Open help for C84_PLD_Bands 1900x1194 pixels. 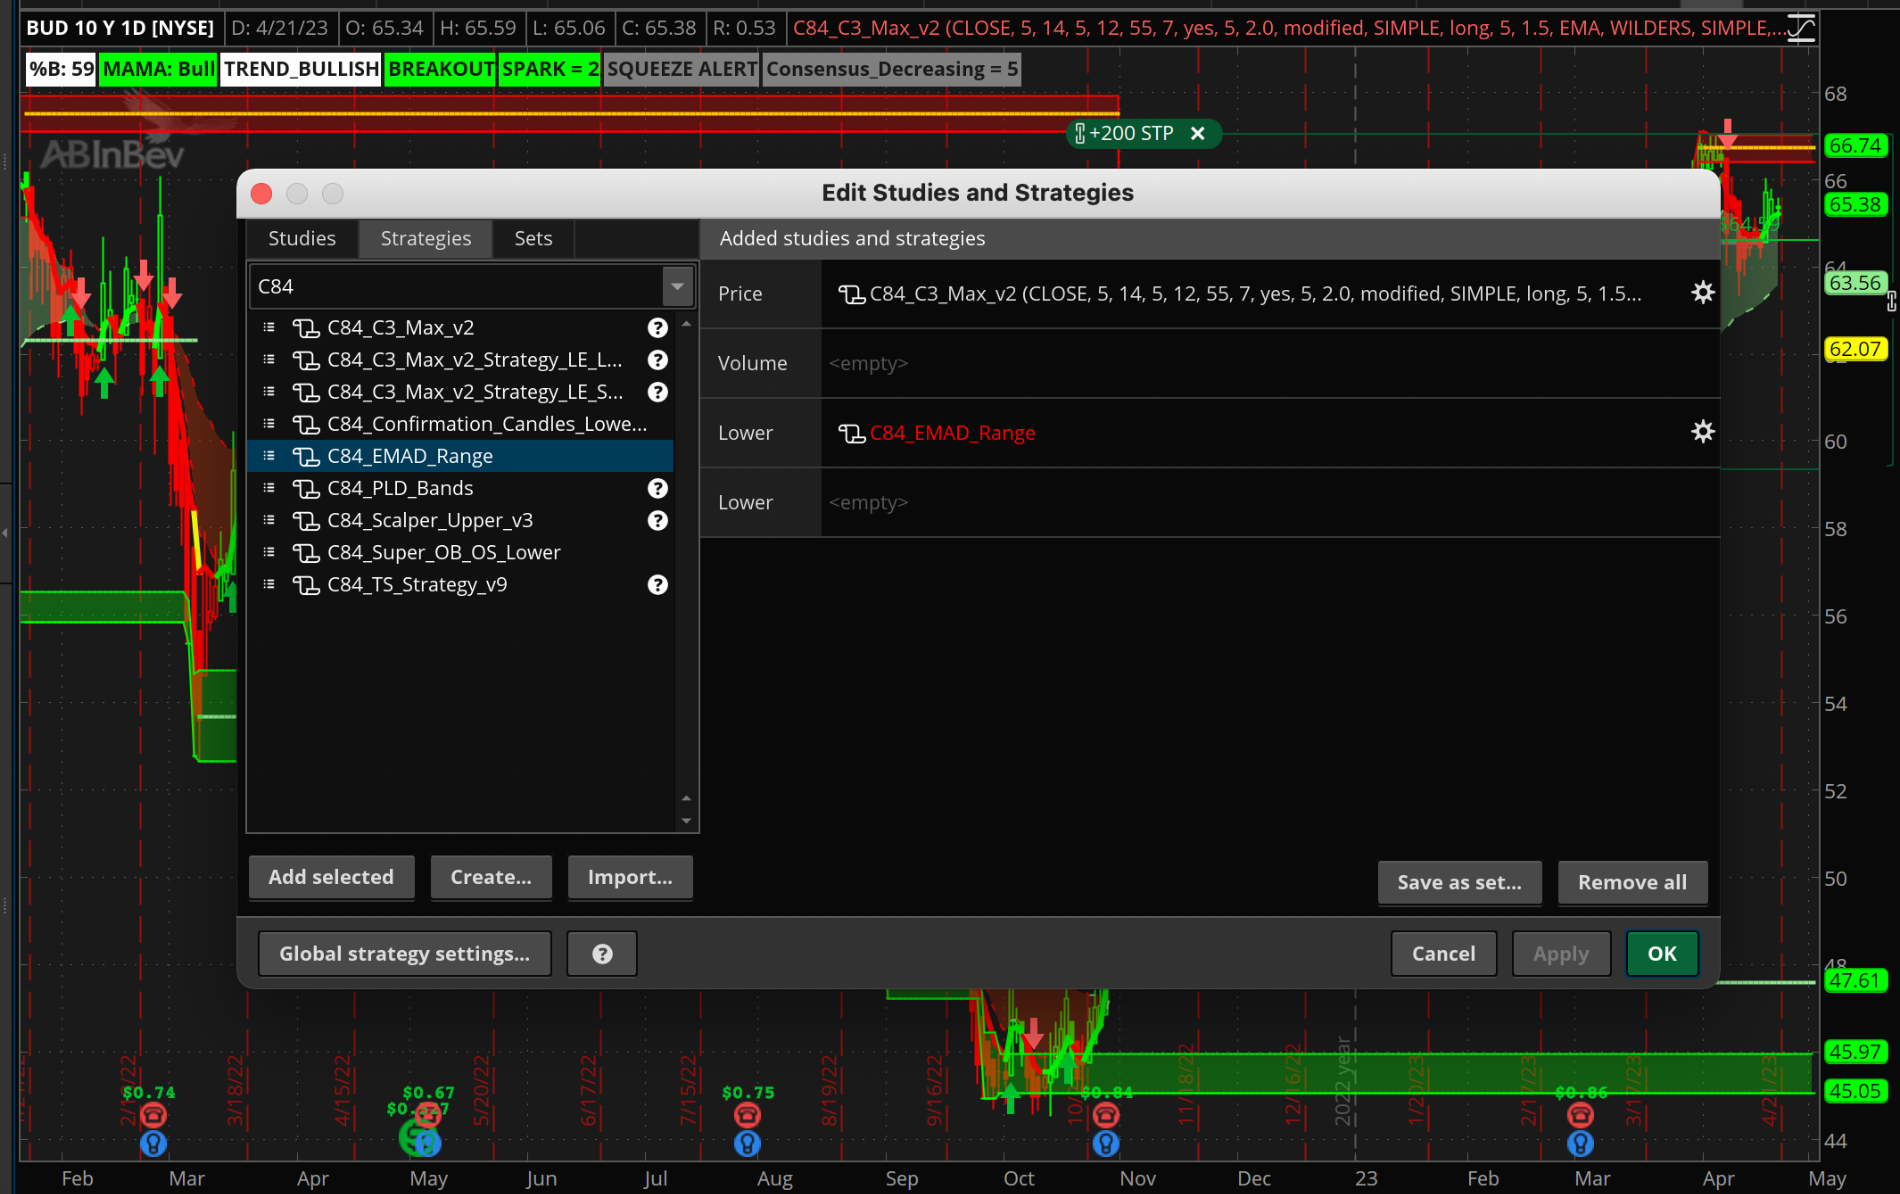[x=657, y=488]
